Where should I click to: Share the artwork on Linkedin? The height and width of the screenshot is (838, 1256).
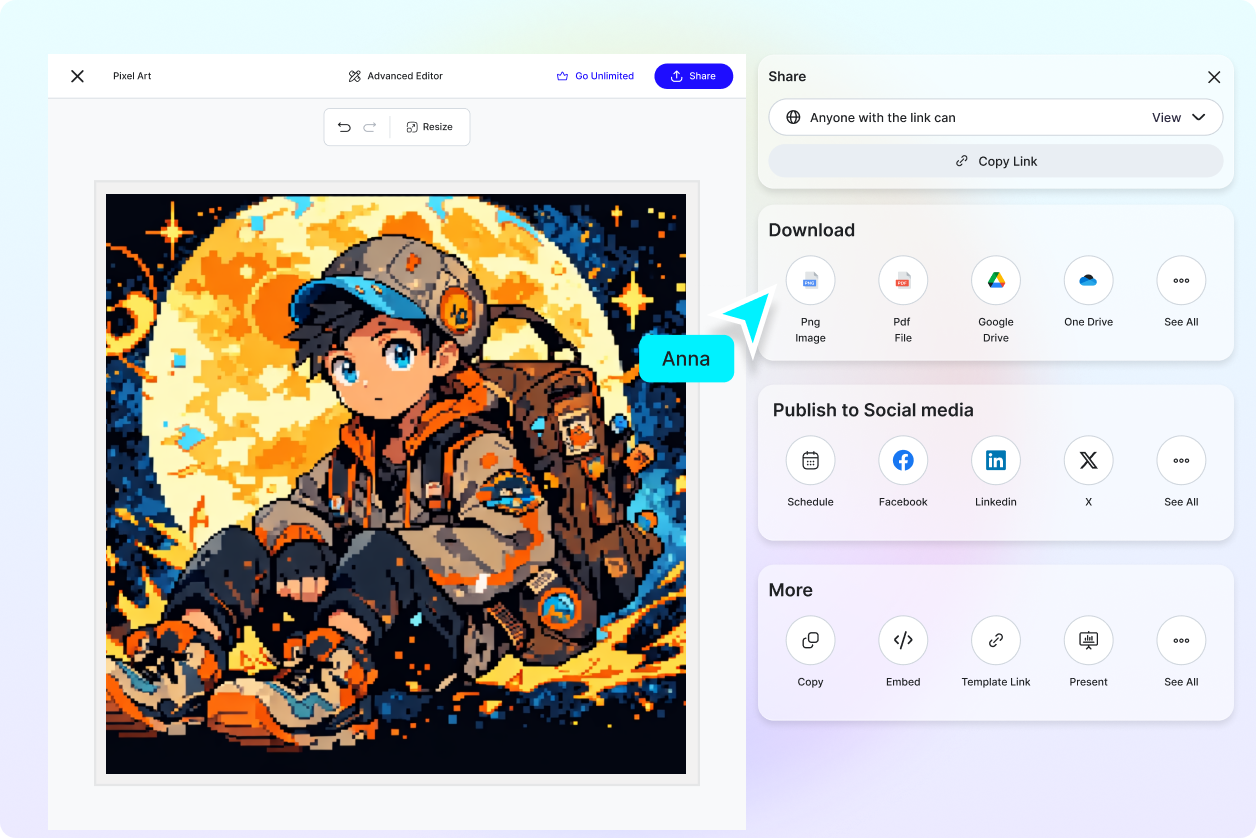click(x=995, y=461)
